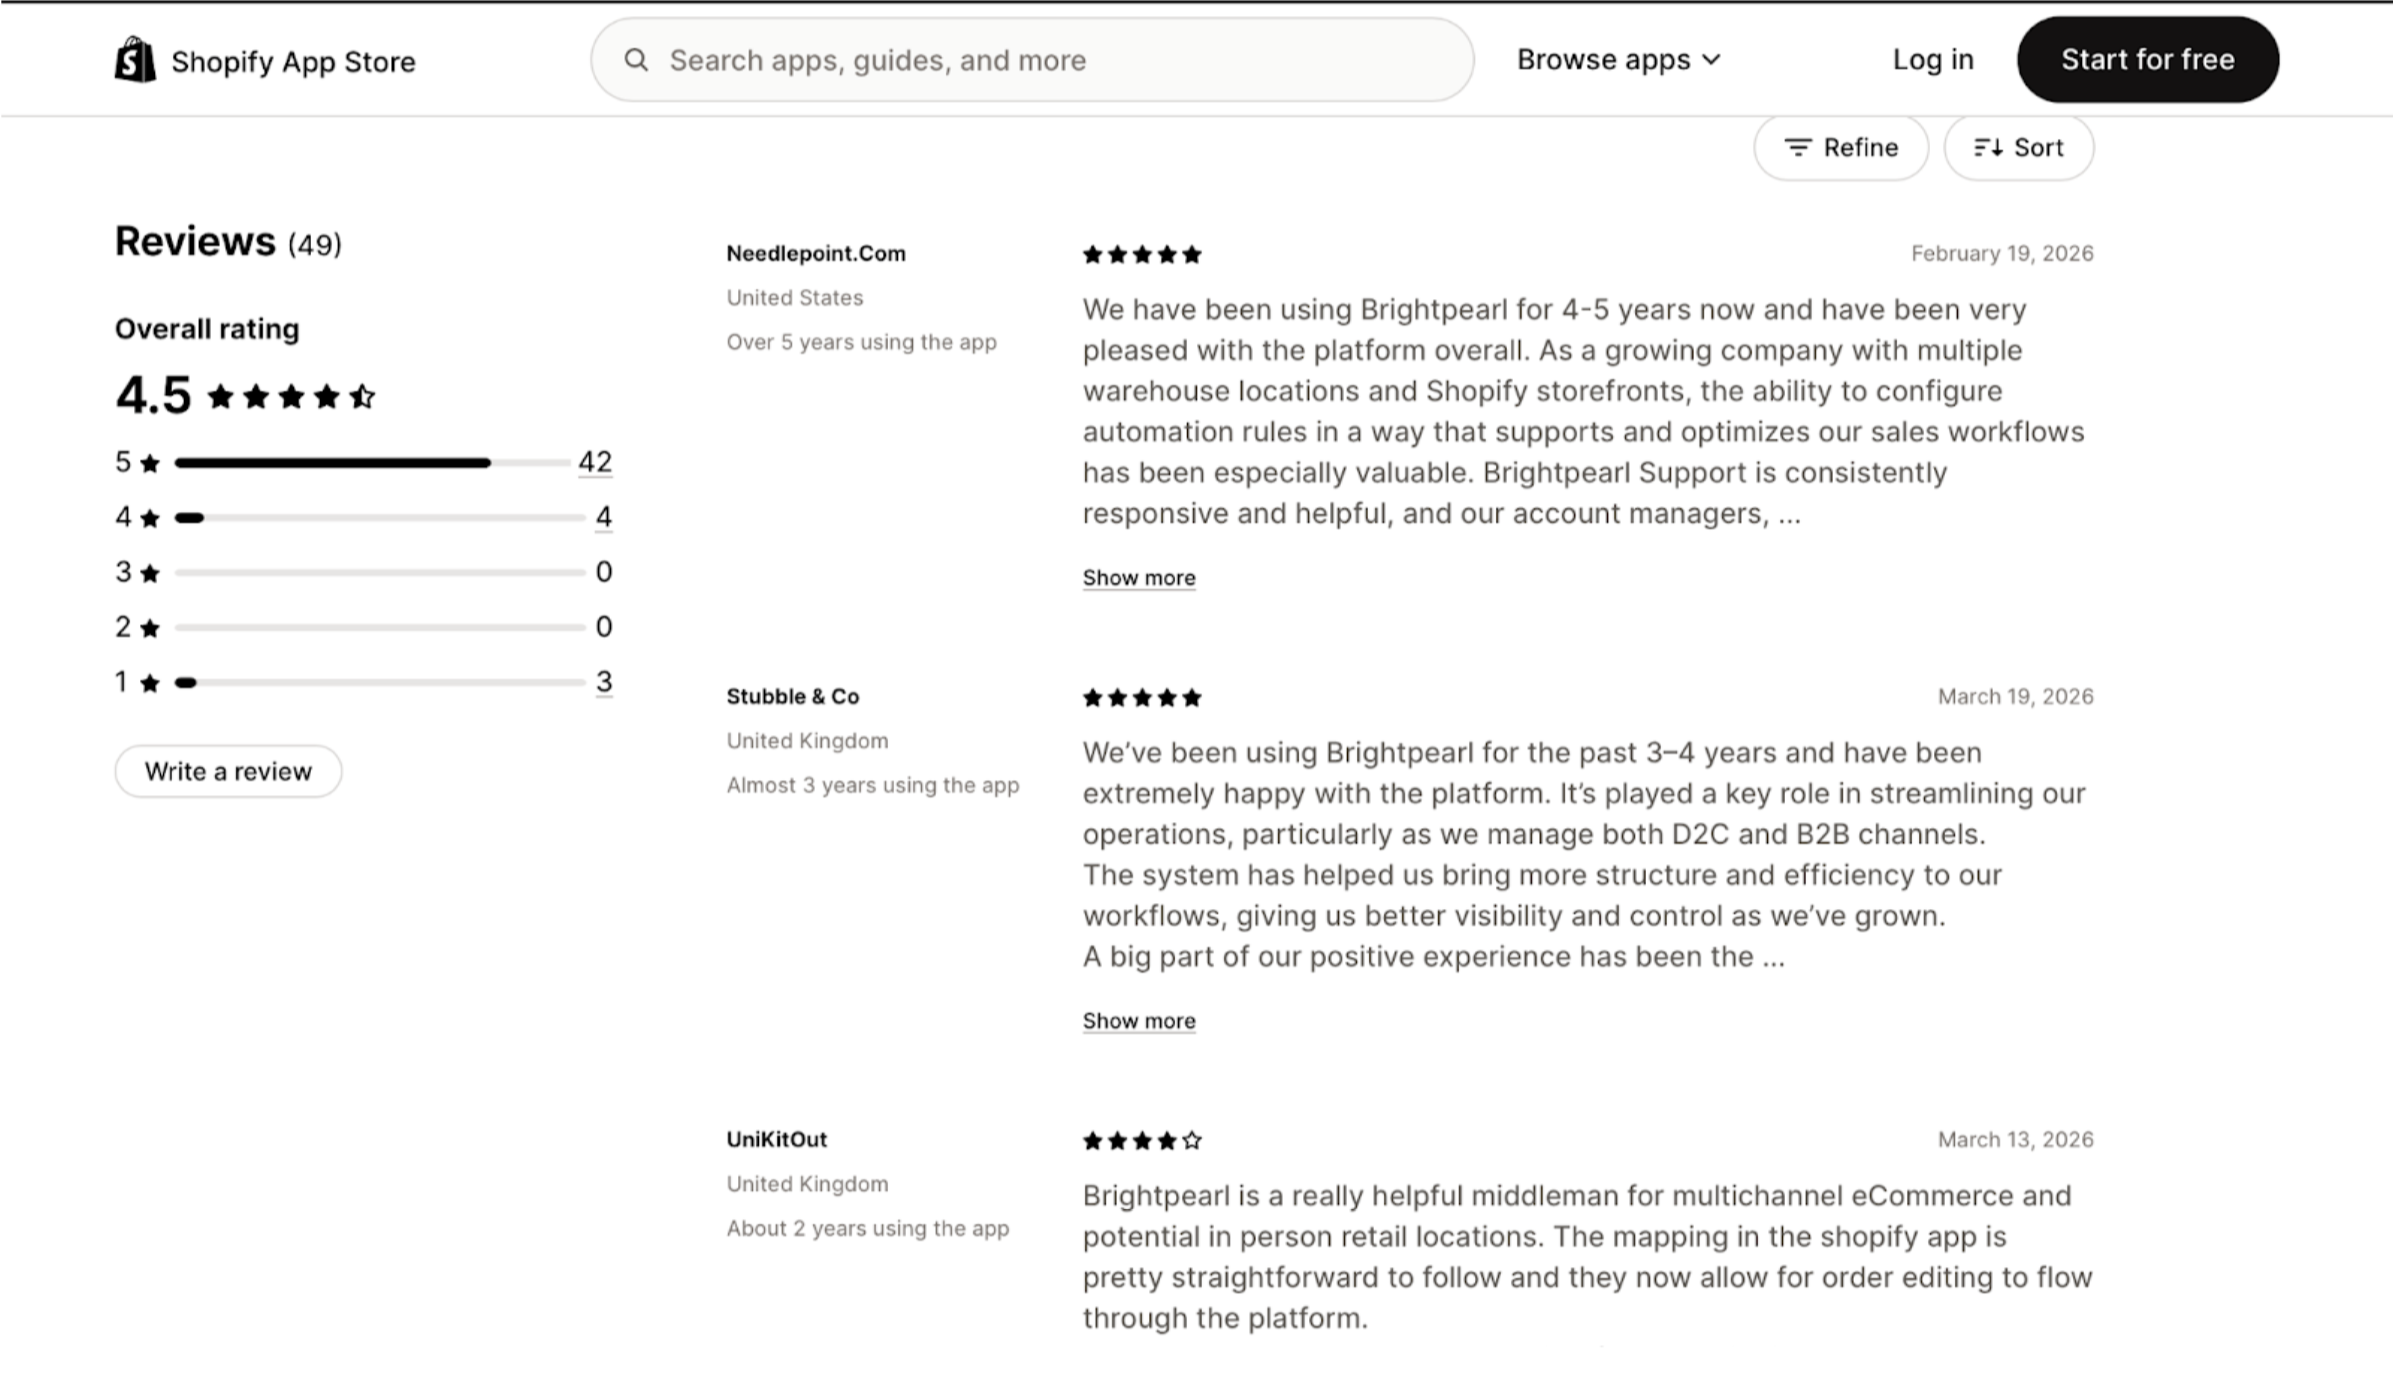Viewport: 2400px width, 1400px height.
Task: Expand Needlepoint.Com review with Show more
Action: tap(1138, 578)
